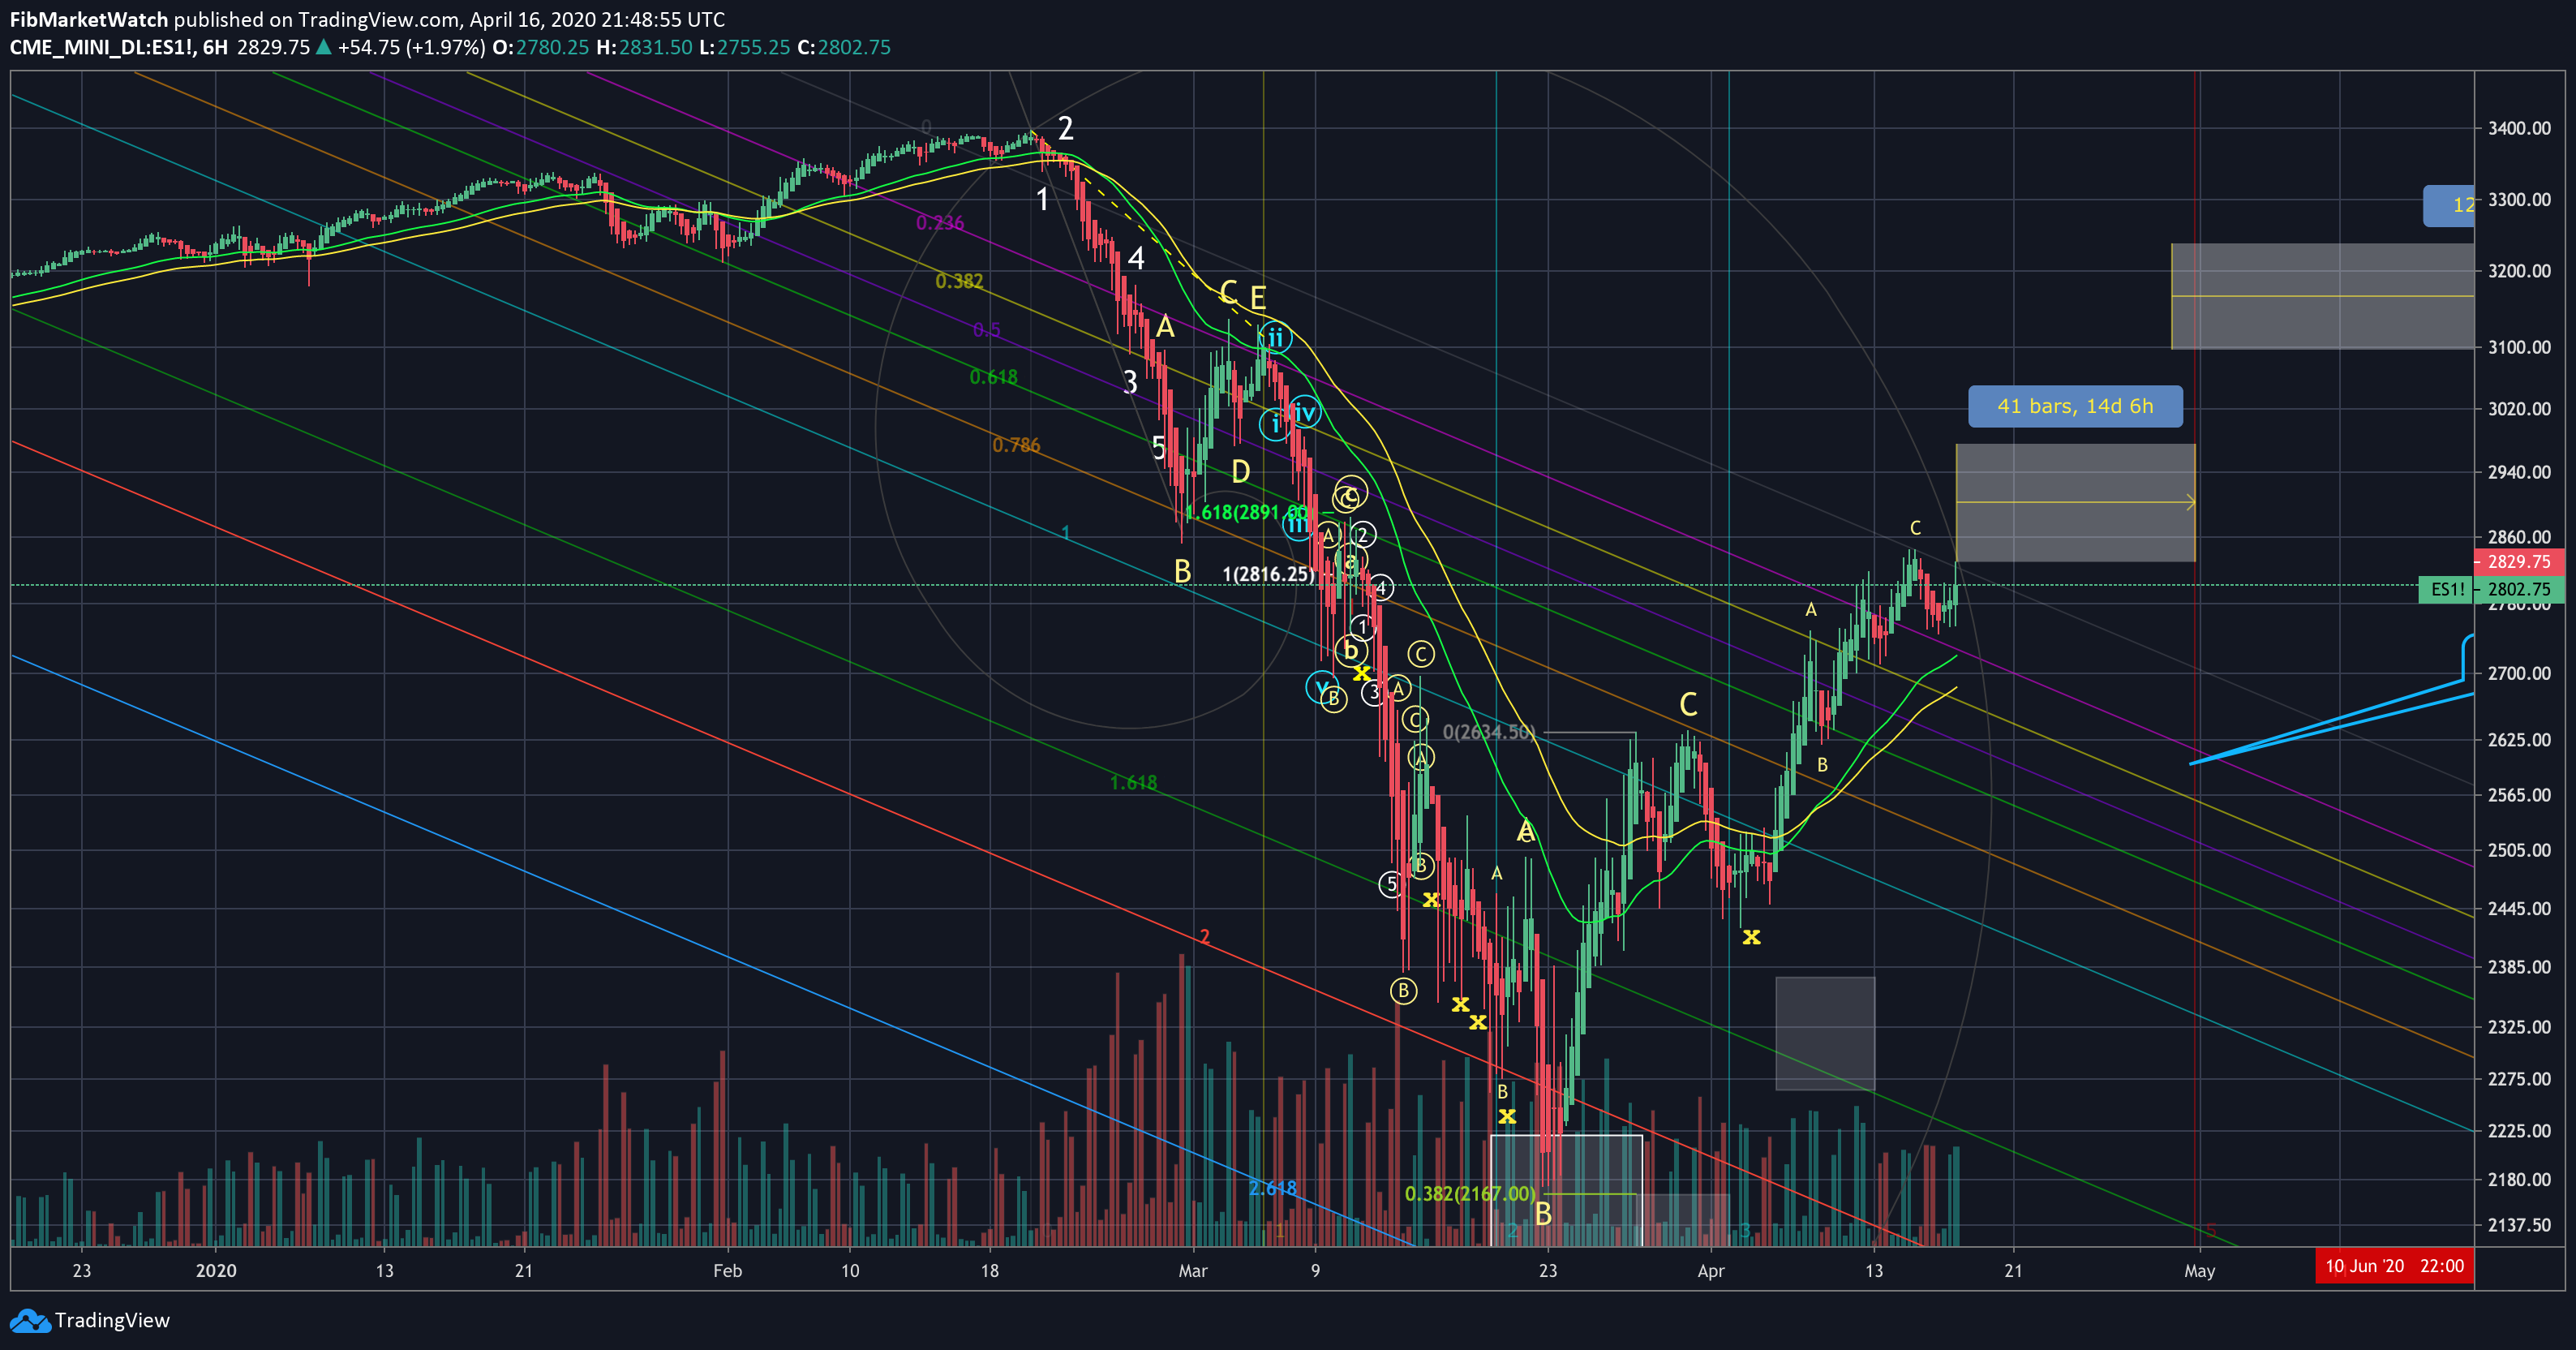The image size is (2576, 1350).
Task: Click the circled cyan "ii" wave marker
Action: tap(1274, 339)
